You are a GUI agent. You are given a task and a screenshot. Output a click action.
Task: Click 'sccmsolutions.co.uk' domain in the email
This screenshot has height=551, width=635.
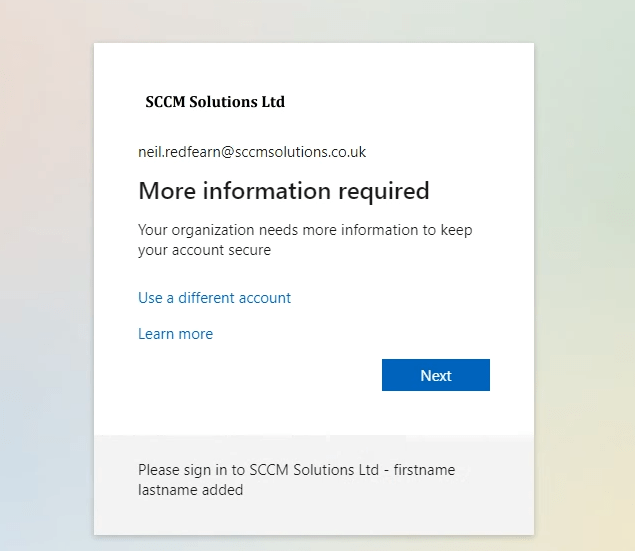[x=301, y=153]
